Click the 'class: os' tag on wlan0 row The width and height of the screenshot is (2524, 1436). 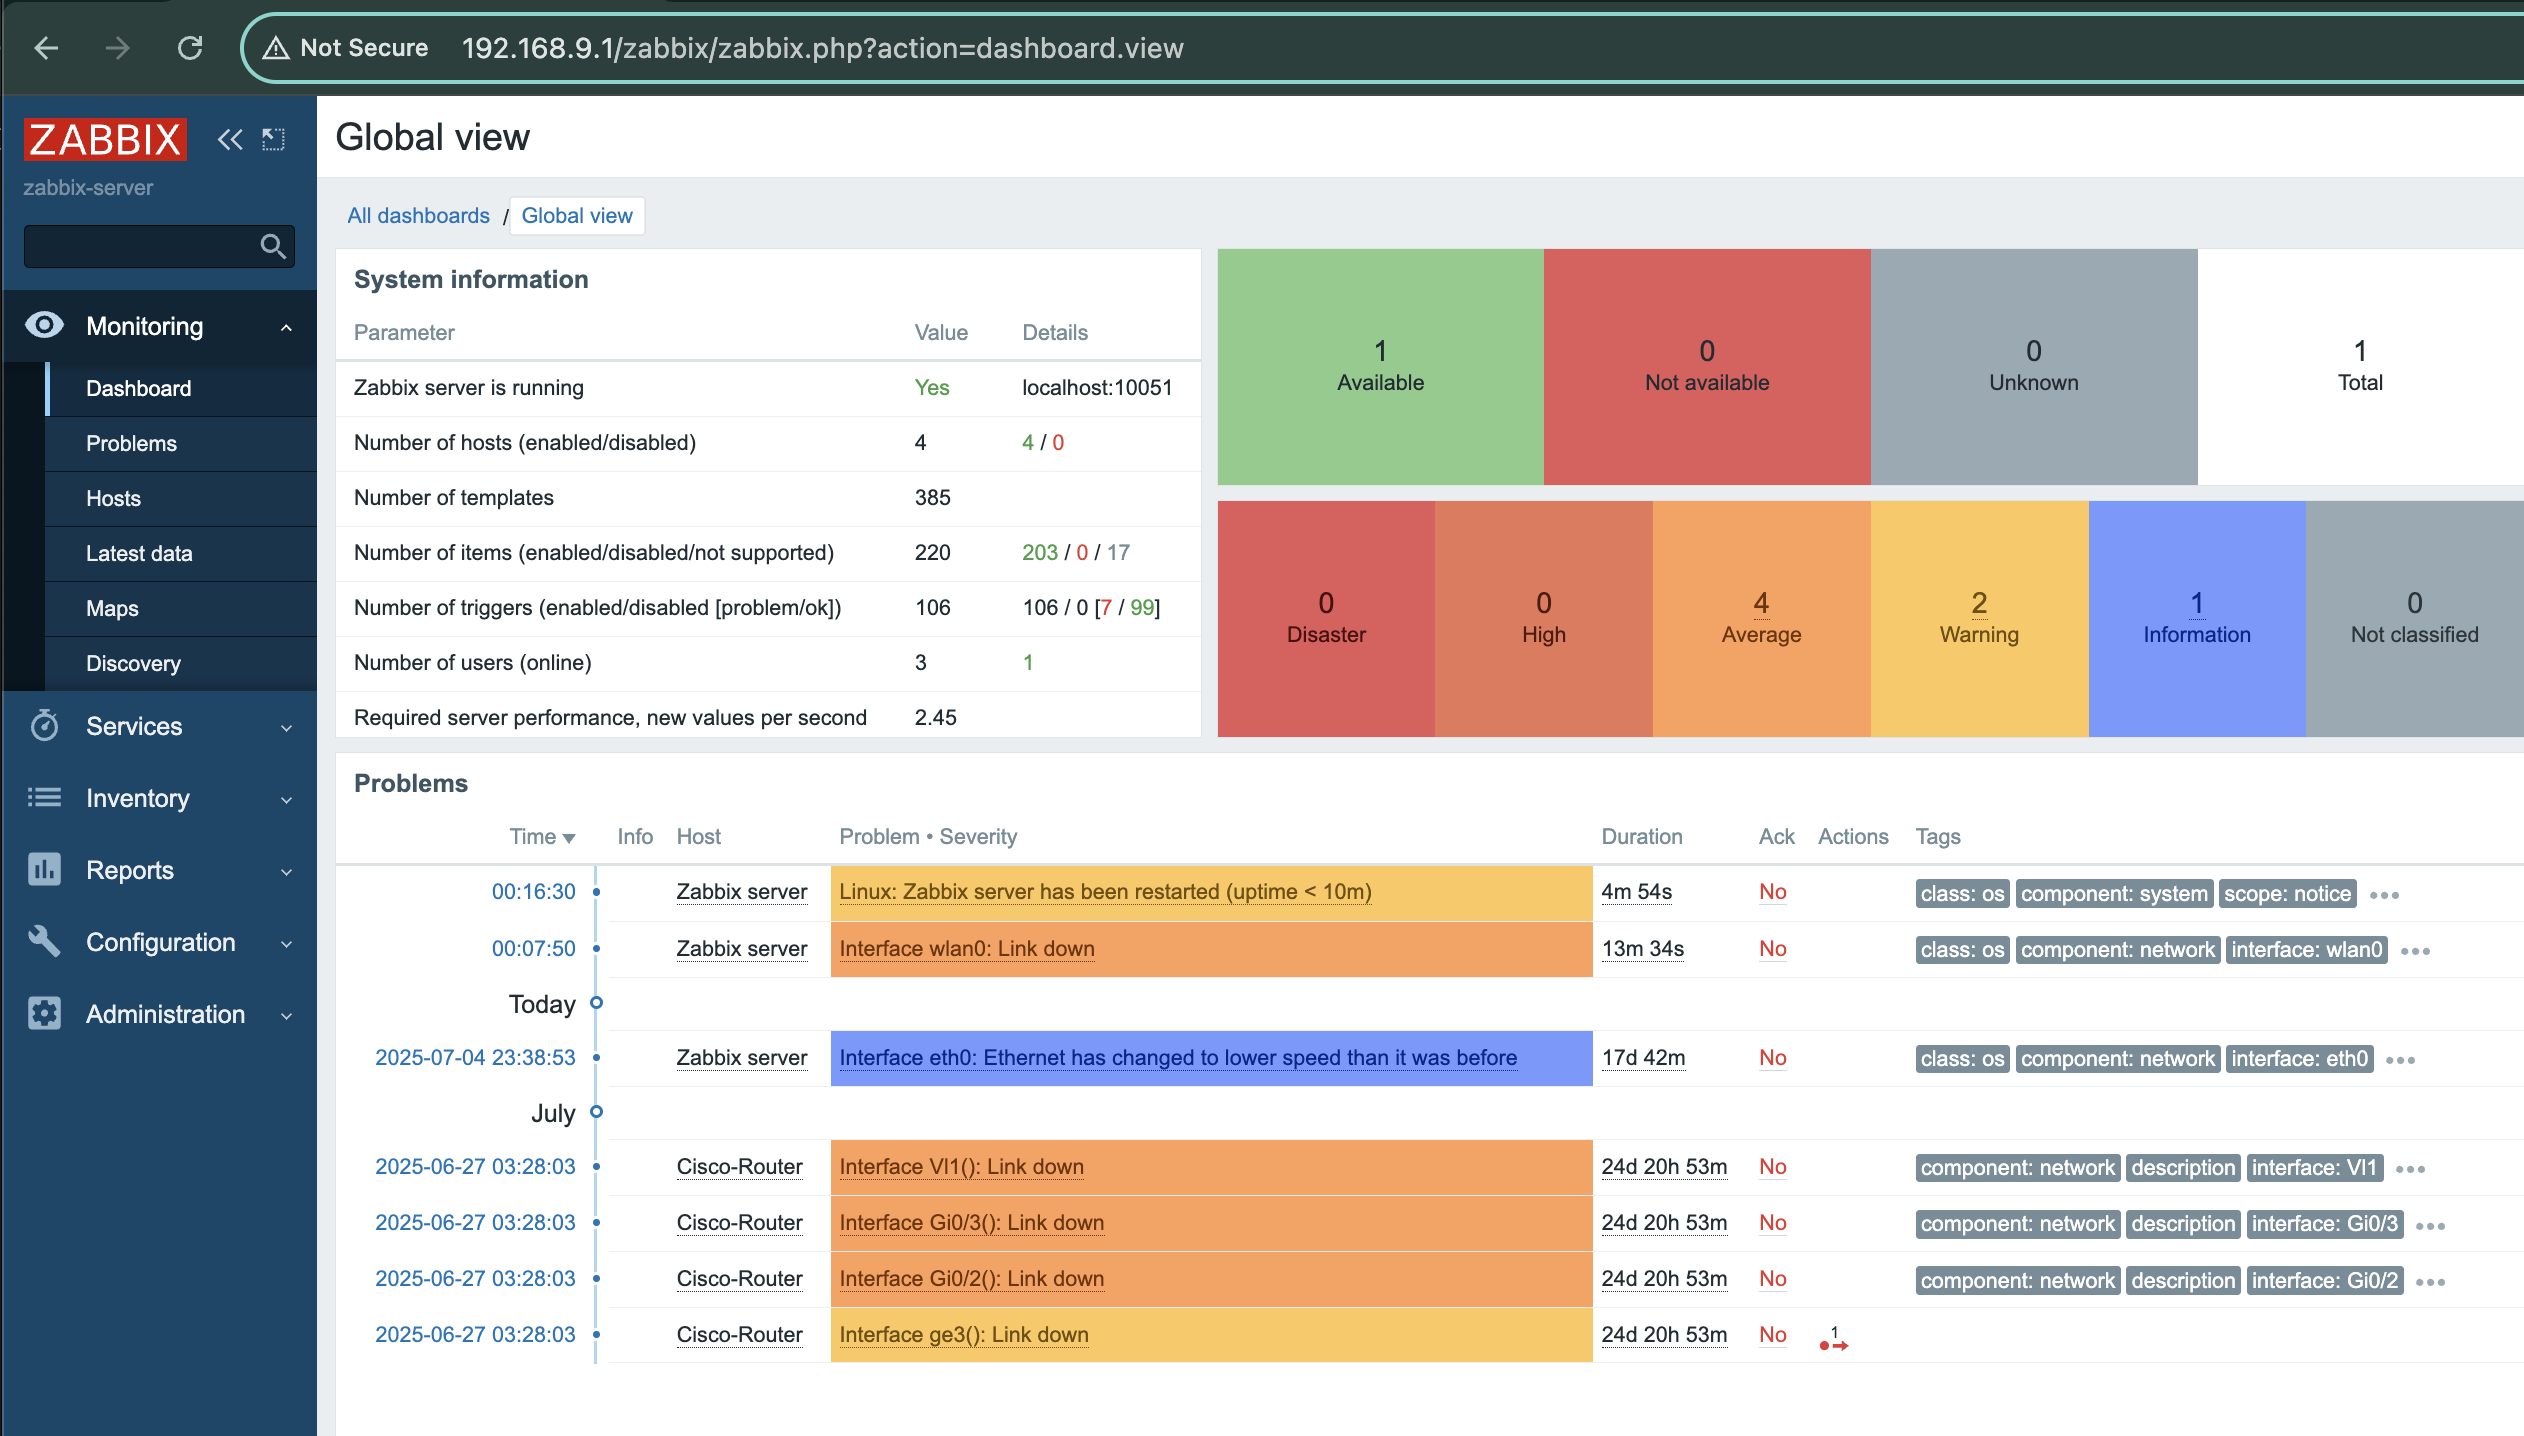[x=1962, y=949]
